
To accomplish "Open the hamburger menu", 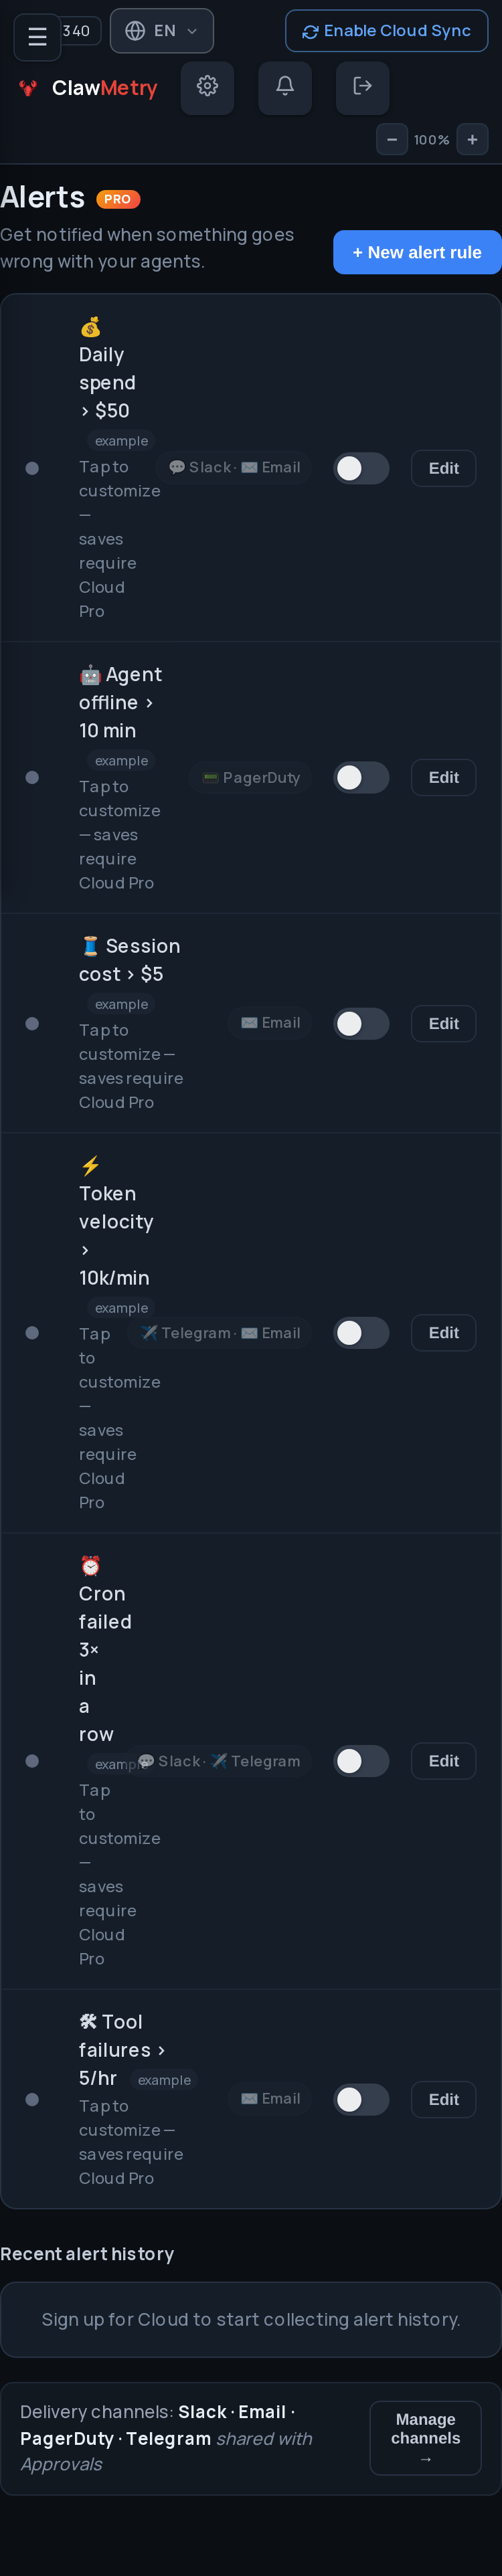I will [x=37, y=37].
